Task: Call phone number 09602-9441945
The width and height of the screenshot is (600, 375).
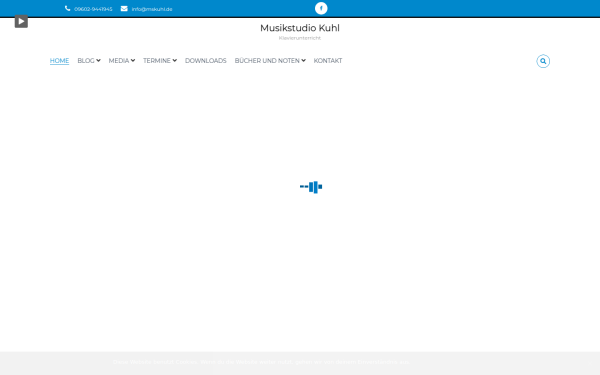Action: click(93, 9)
